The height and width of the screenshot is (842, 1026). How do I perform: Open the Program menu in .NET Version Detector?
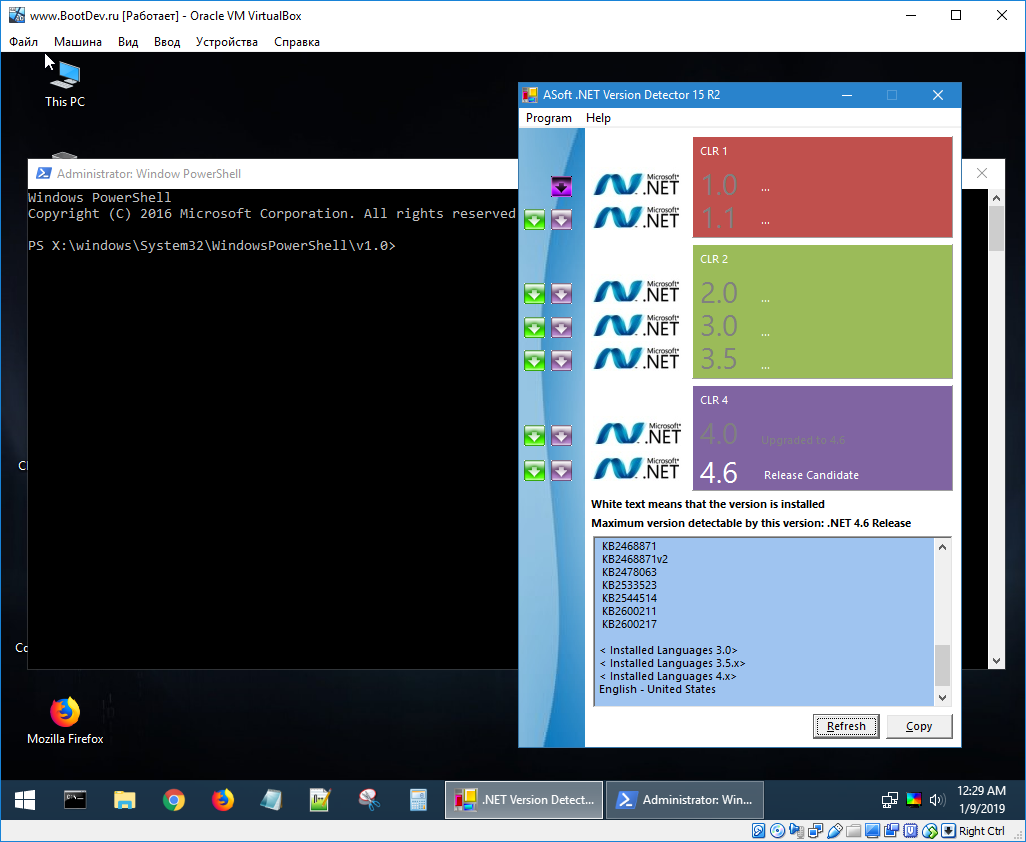[548, 118]
